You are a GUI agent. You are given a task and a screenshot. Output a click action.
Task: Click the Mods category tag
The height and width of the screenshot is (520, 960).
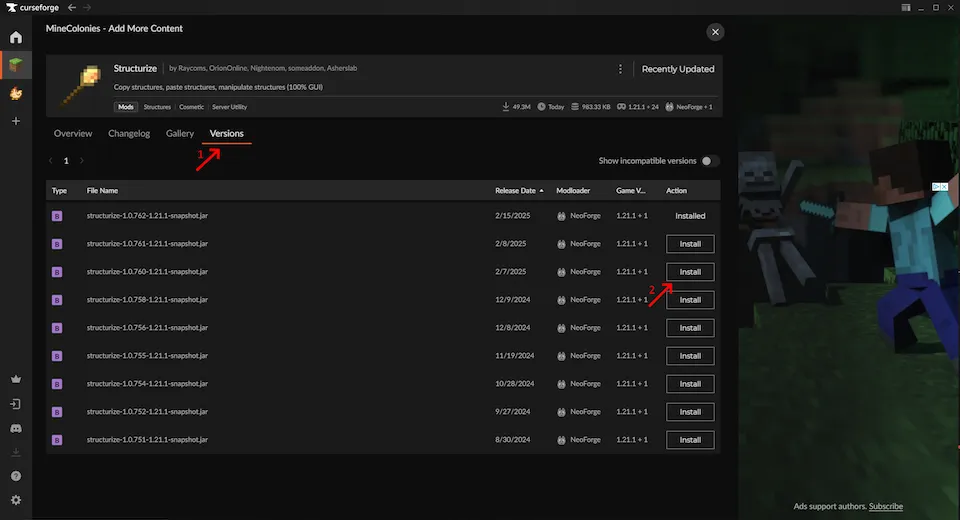click(126, 107)
